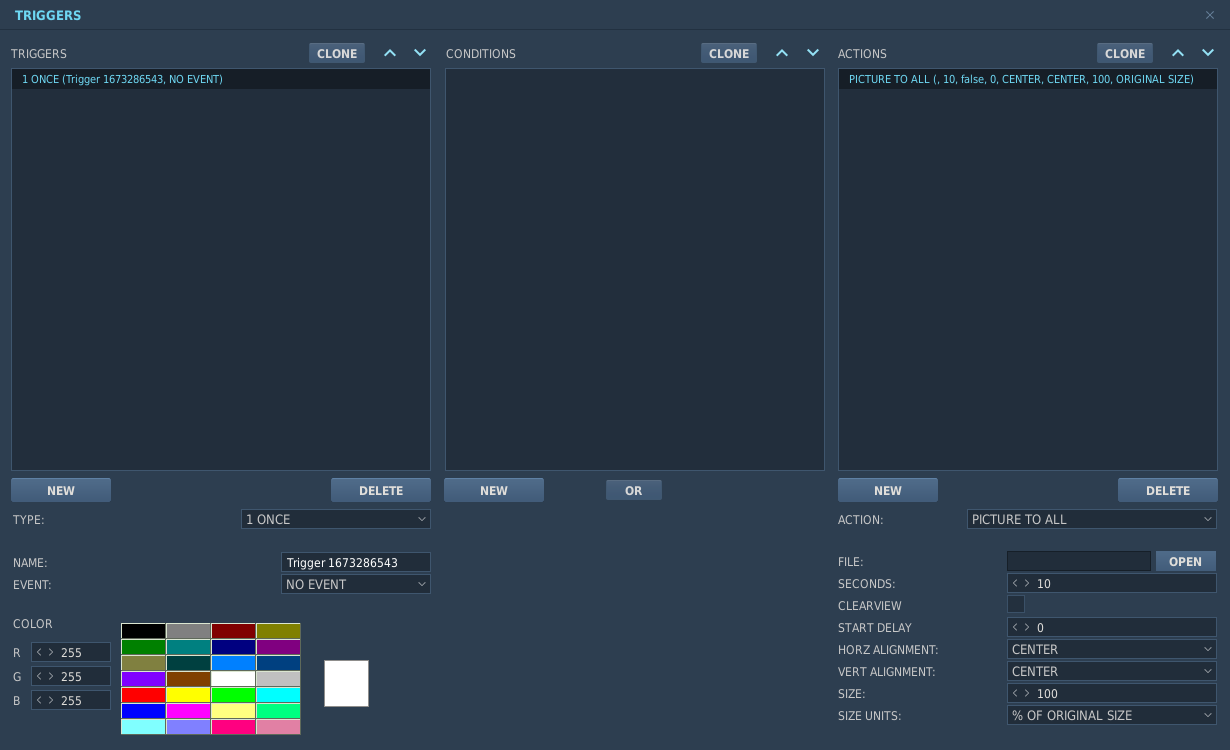Screen dimensions: 1230x750
Task: Move action down in Actions panel
Action: [x=1208, y=53]
